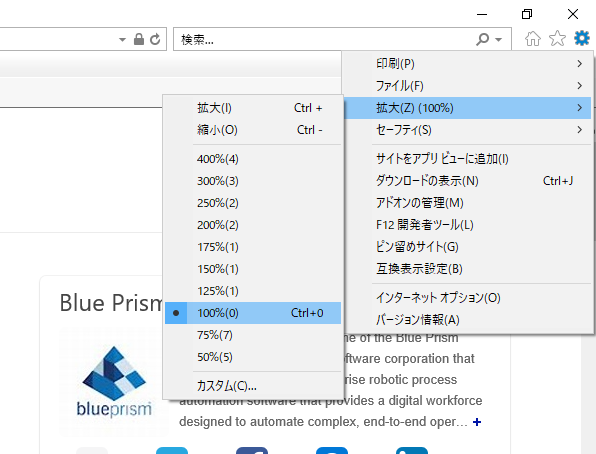596x454 pixels.
Task: Open the Favorites star icon
Action: click(557, 38)
